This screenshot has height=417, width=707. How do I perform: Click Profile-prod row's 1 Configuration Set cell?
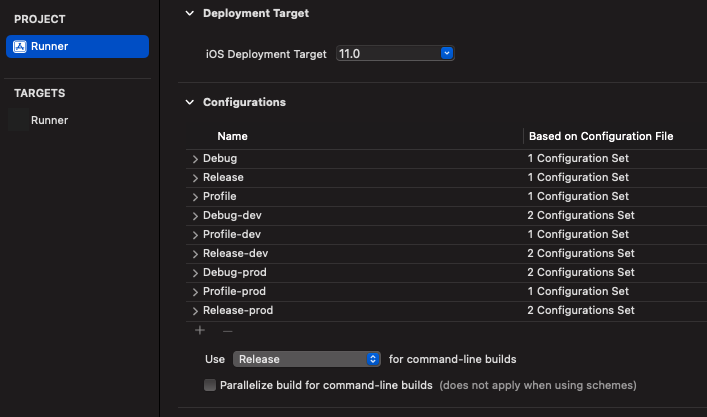point(578,291)
